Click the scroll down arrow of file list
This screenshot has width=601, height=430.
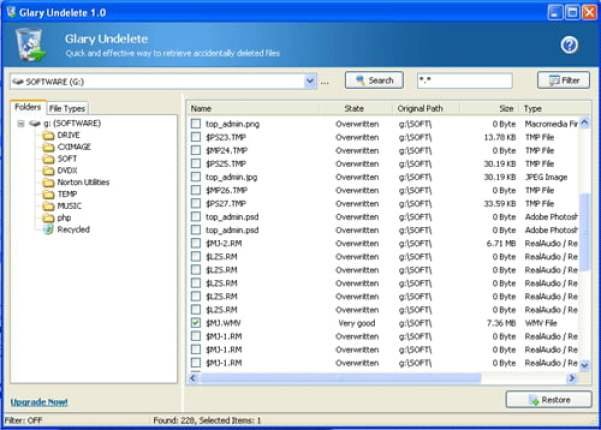(585, 365)
